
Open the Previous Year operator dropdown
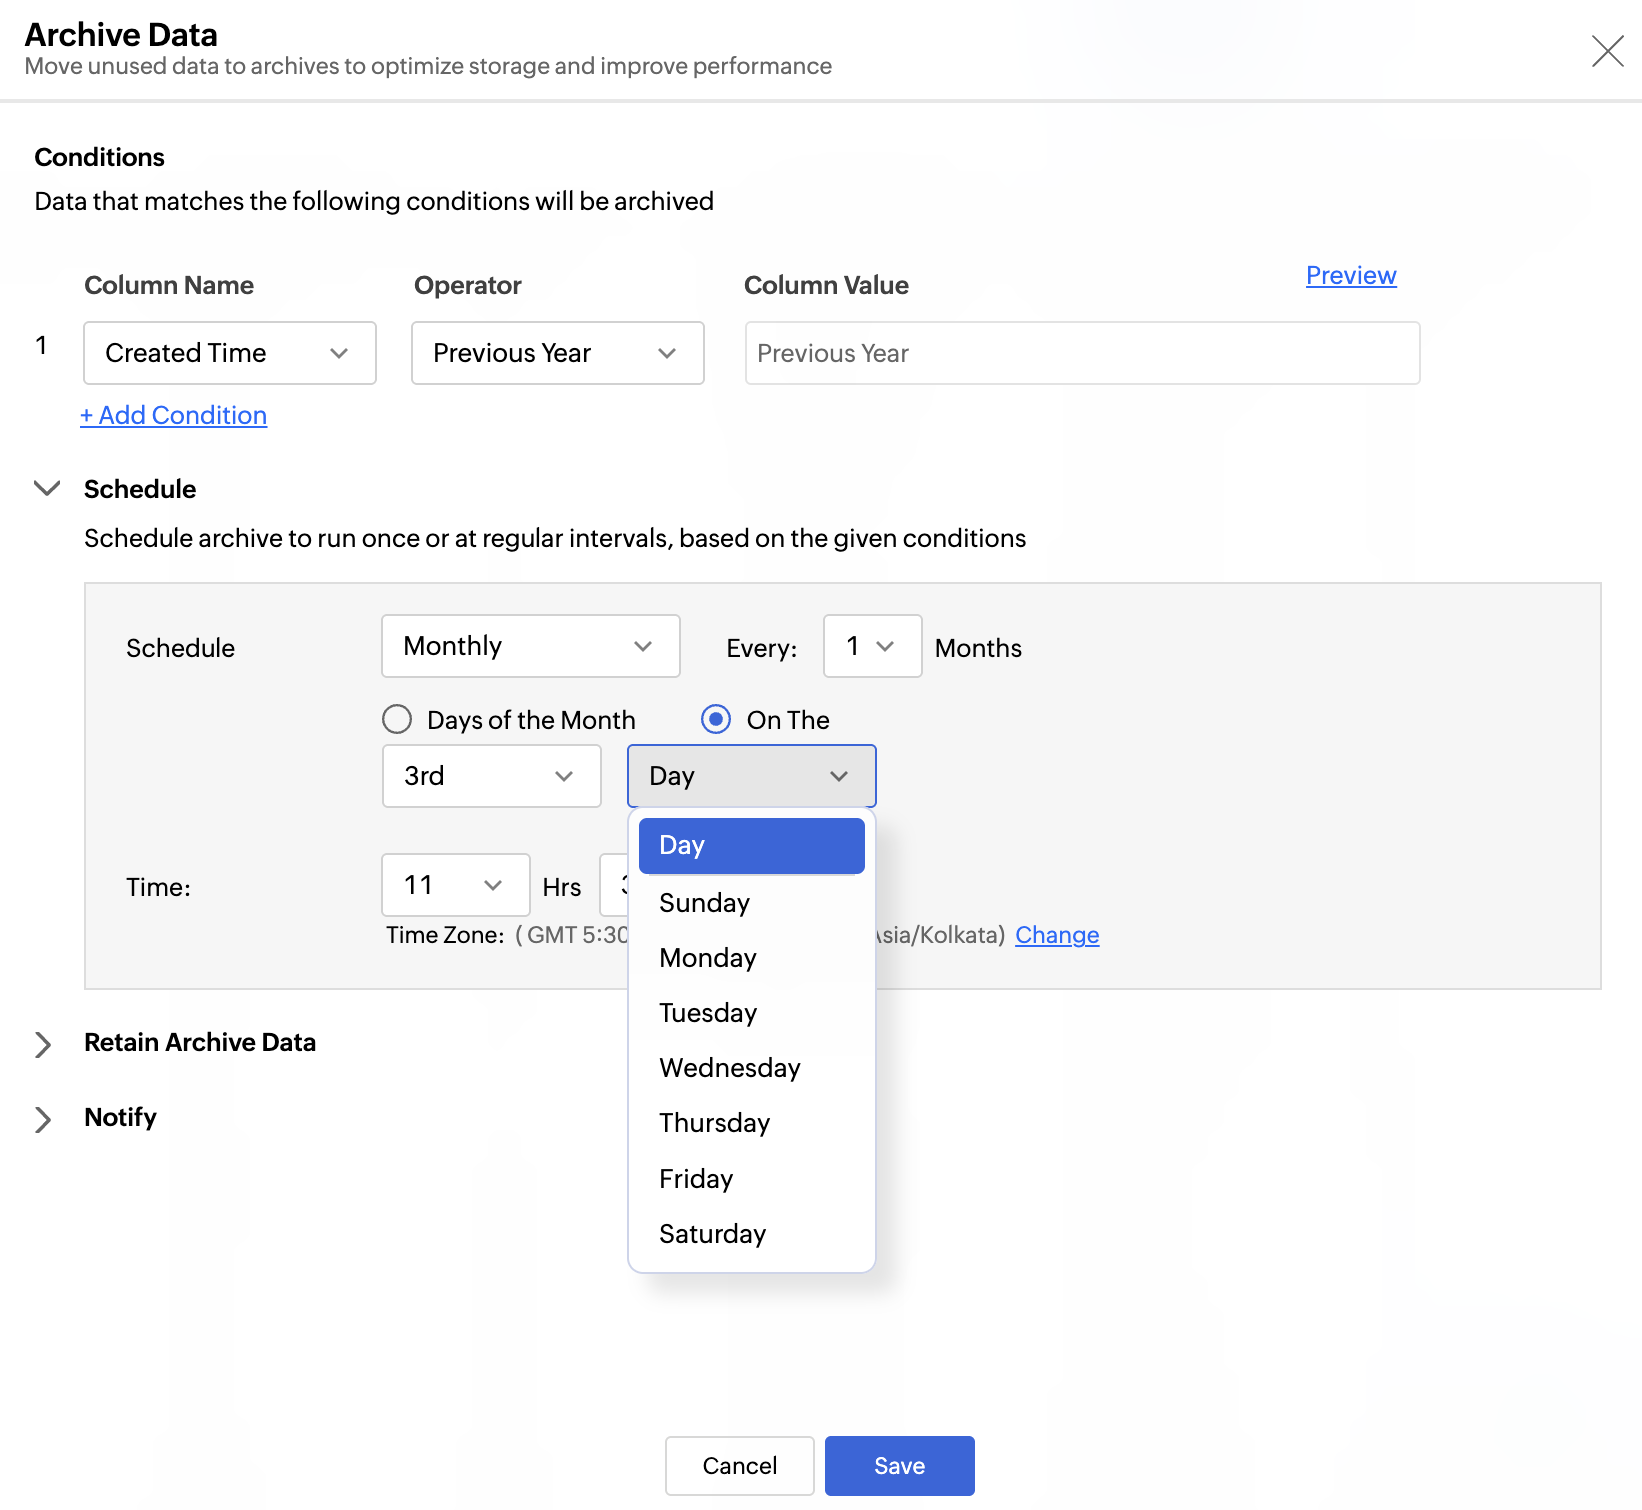557,353
